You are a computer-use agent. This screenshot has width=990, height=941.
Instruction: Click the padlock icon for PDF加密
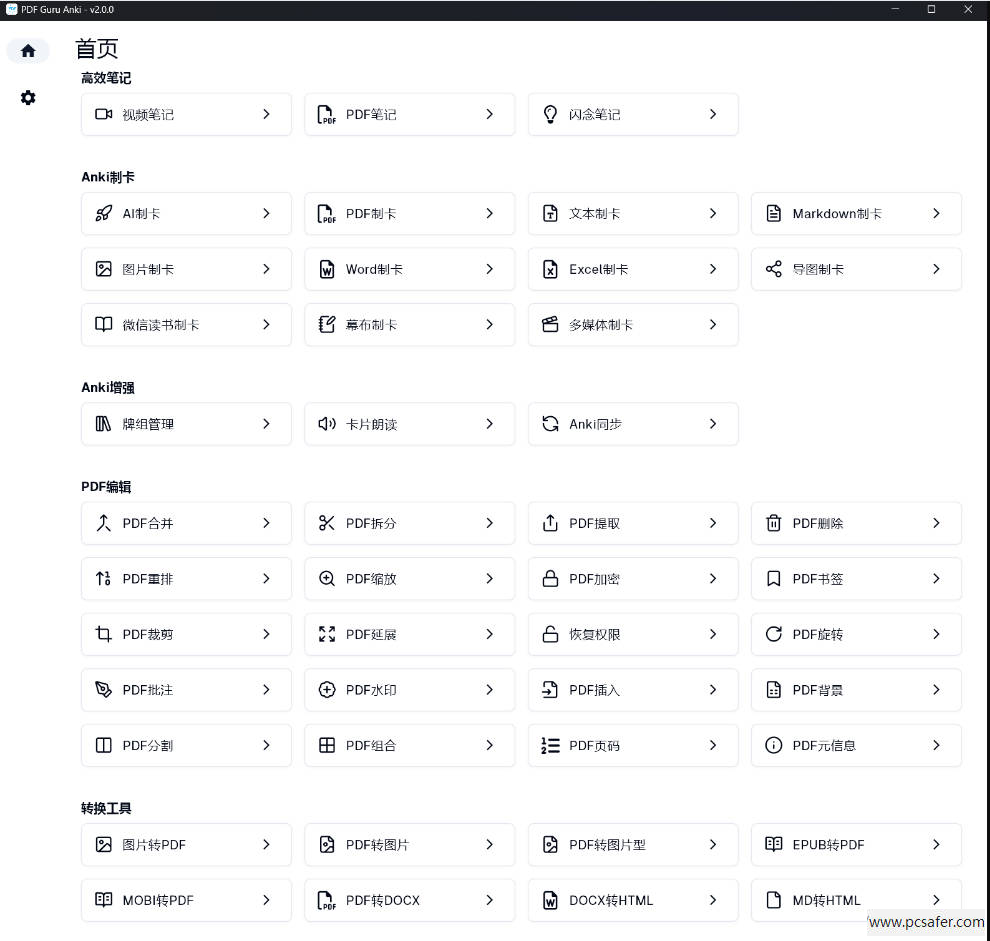pyautogui.click(x=550, y=578)
